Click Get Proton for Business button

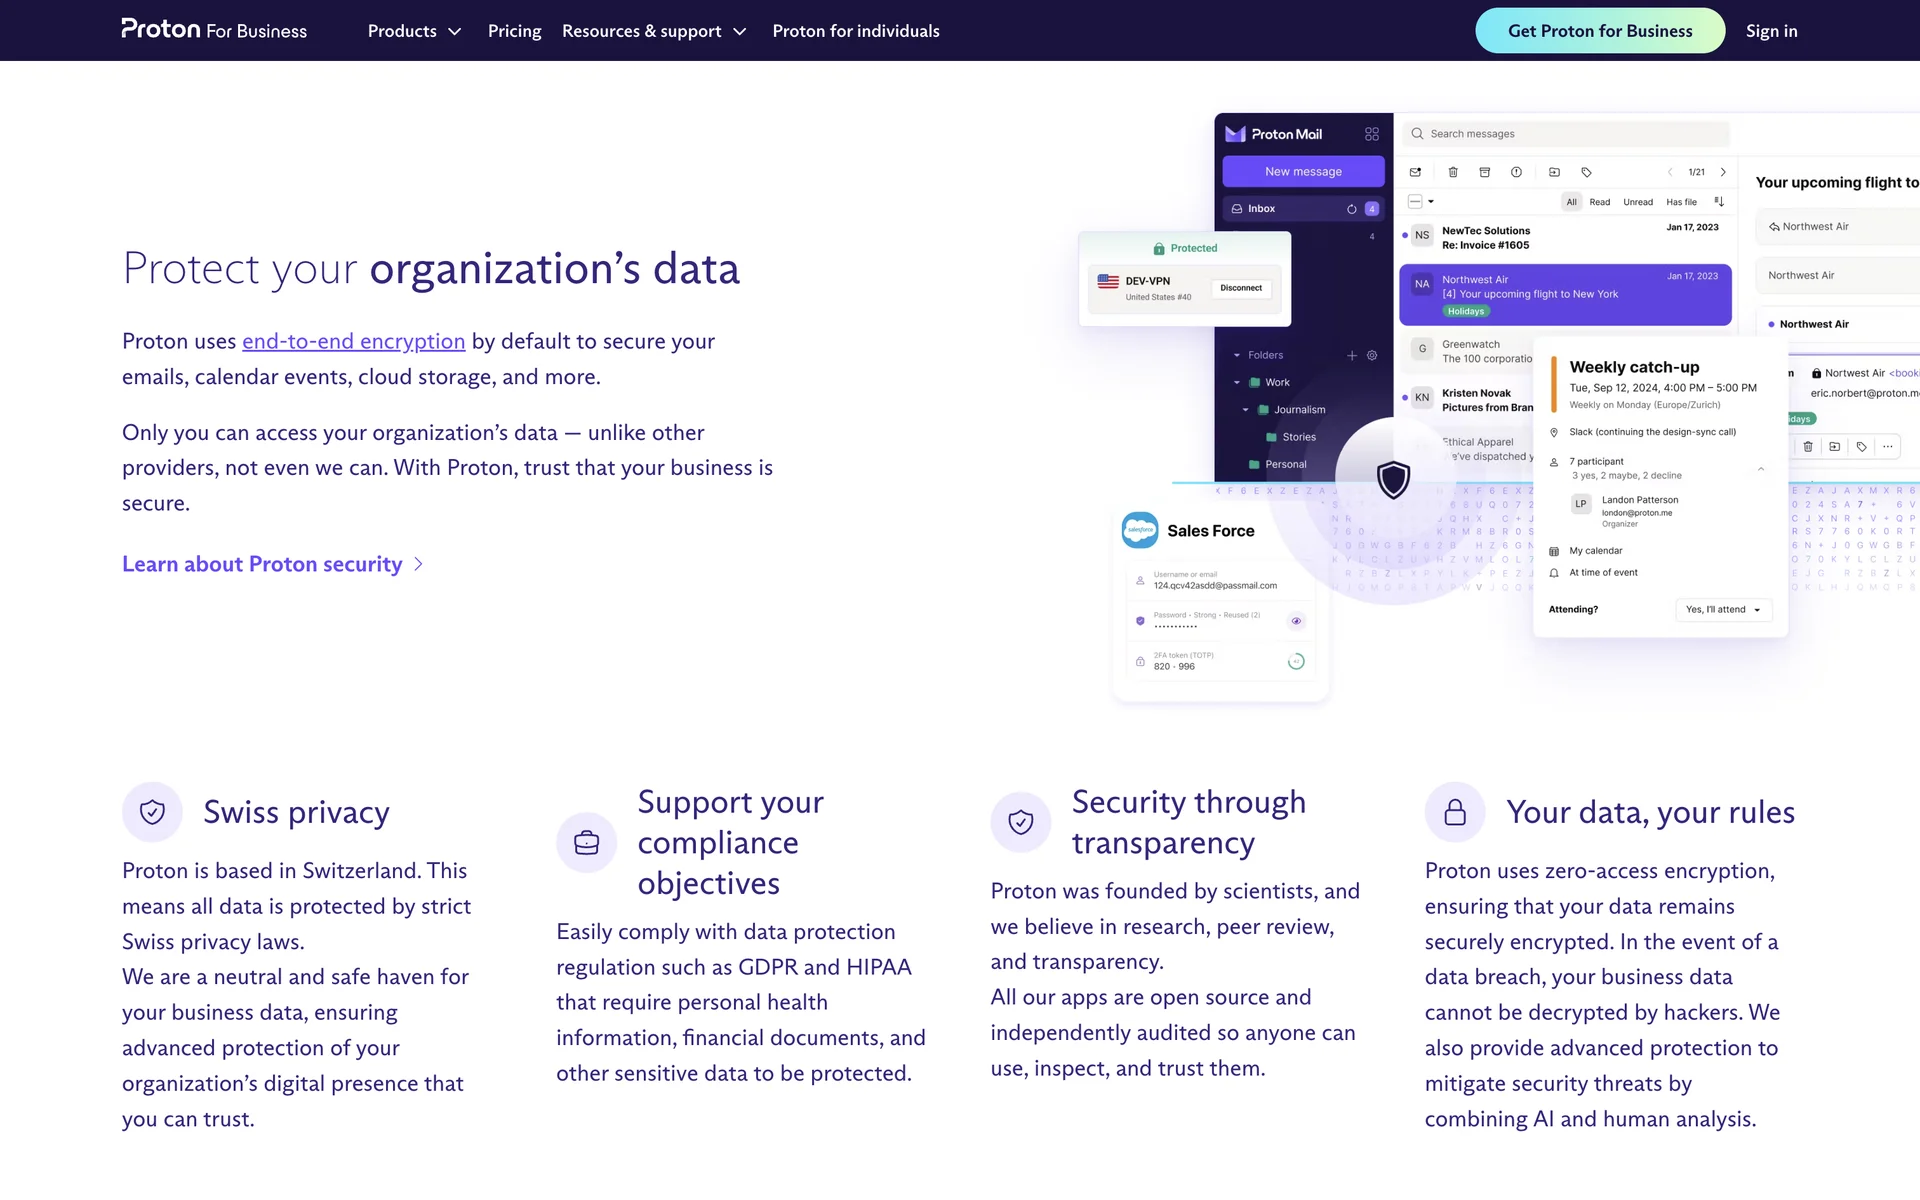(x=1599, y=31)
